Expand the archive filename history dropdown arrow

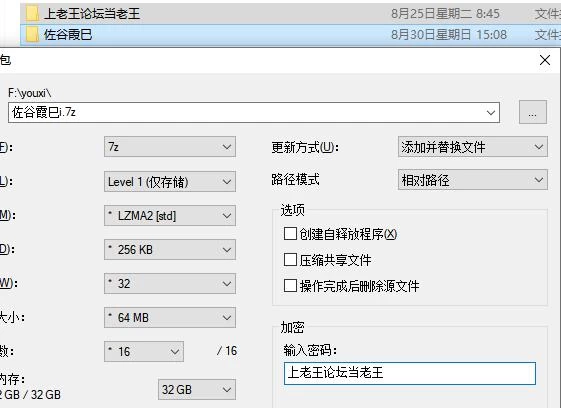[491, 113]
